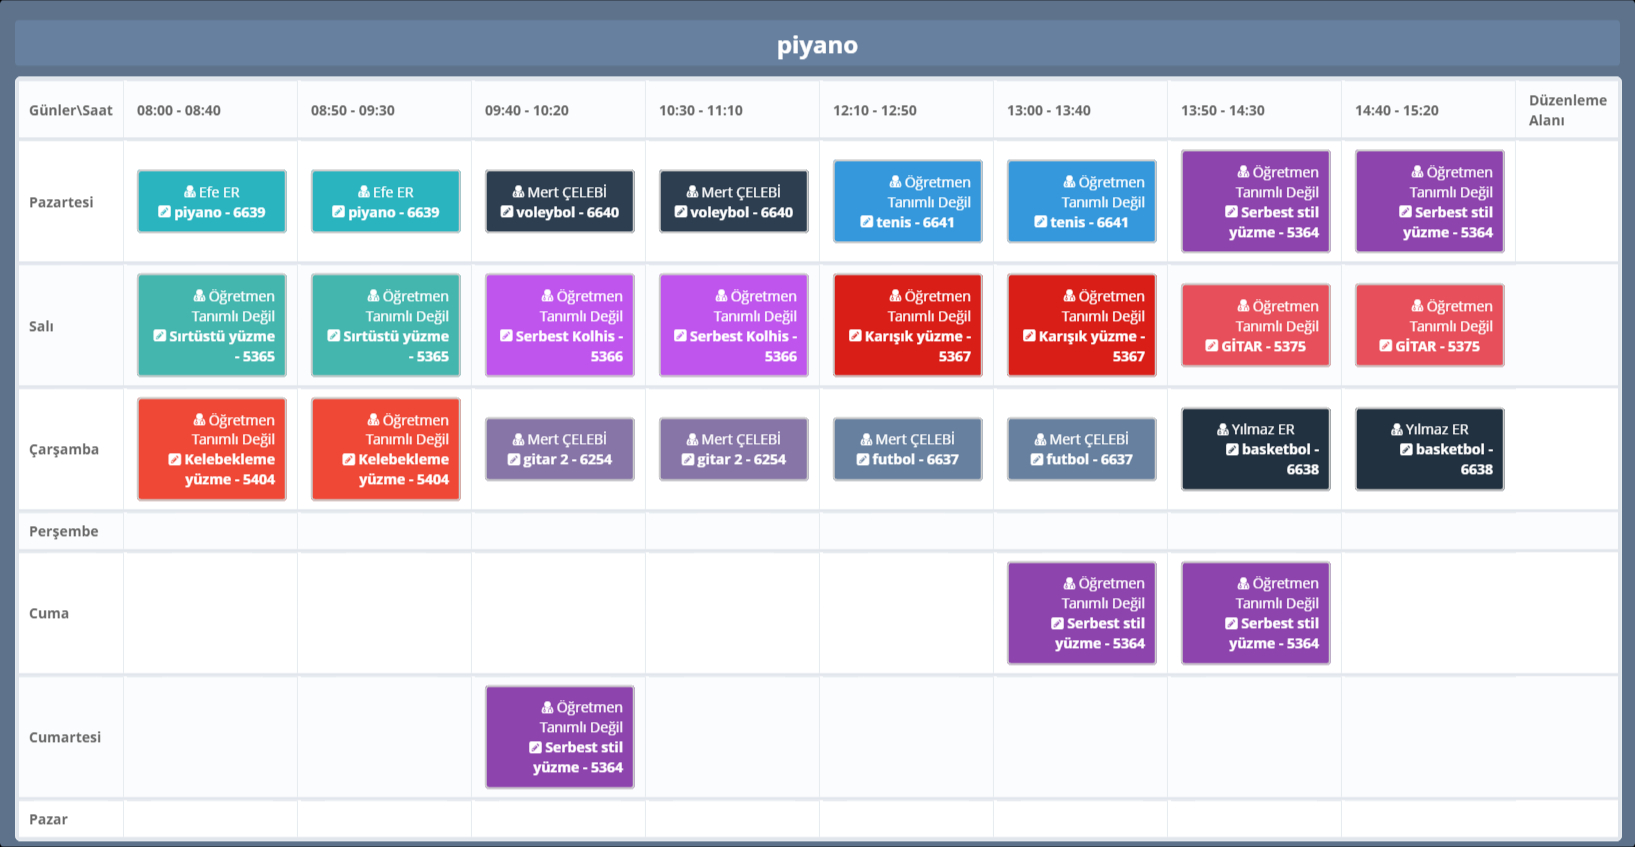
Task: Click edit icon on Monday 12:10 tenis lesson
Action: (x=867, y=222)
